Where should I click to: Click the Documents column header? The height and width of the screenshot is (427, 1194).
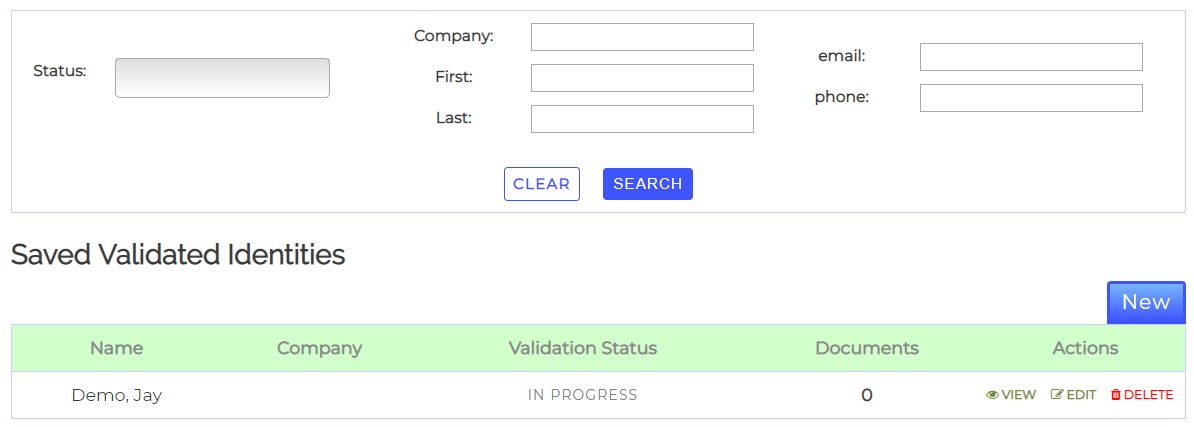(866, 348)
